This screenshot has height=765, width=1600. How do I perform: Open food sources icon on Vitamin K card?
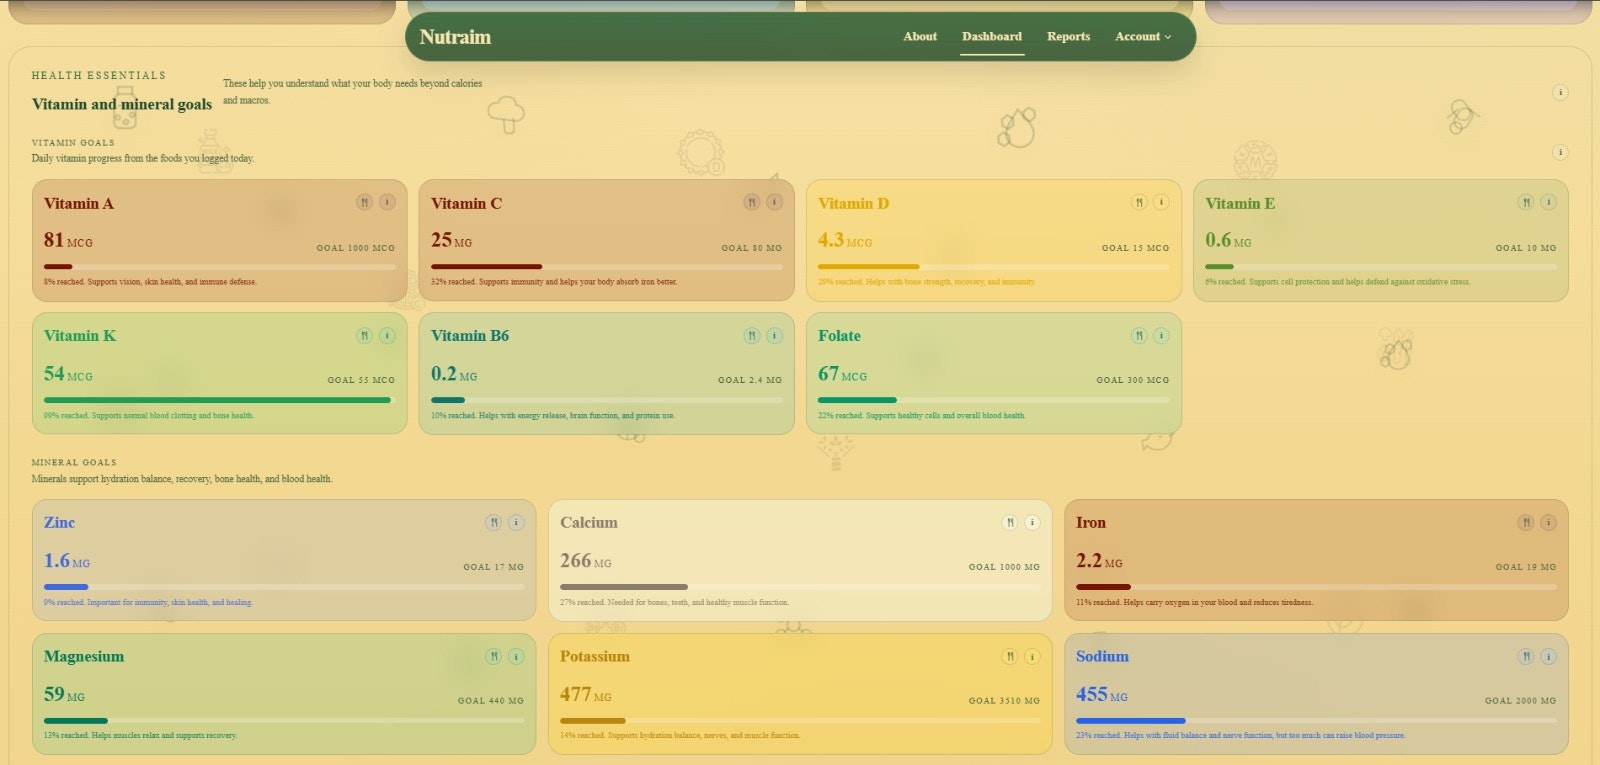(365, 335)
